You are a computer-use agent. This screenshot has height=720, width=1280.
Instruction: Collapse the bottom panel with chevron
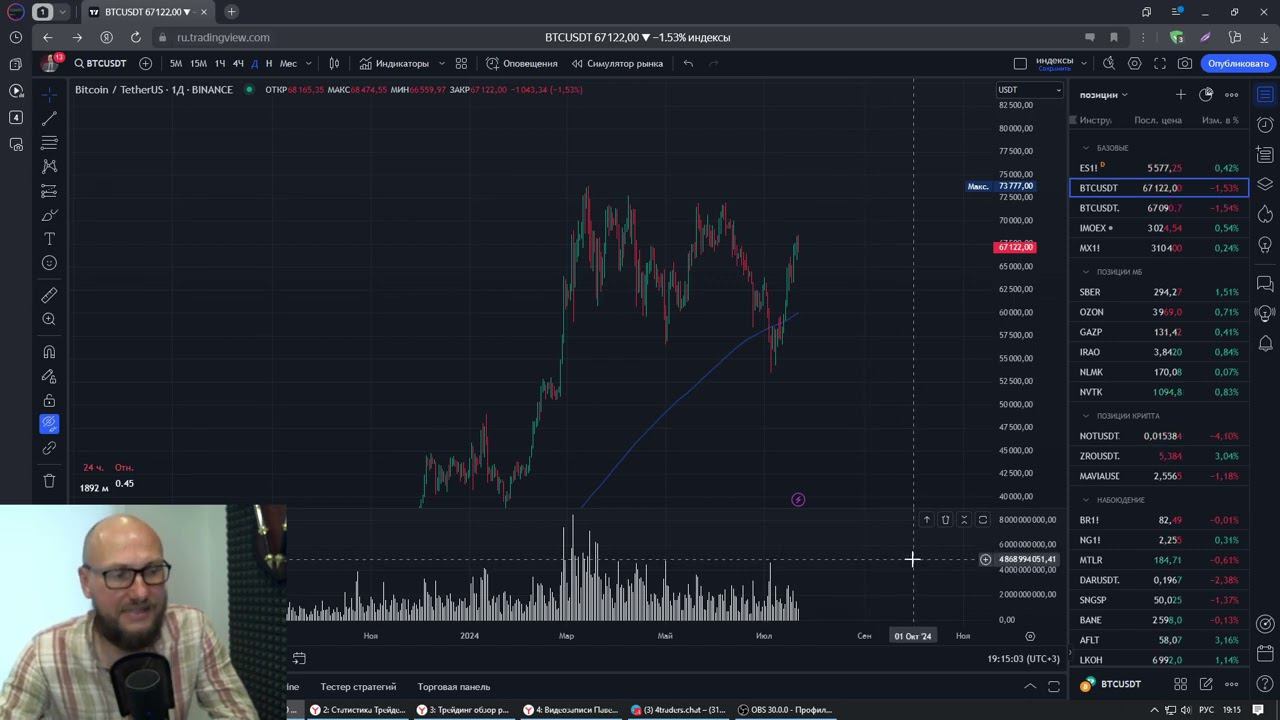[x=1029, y=687]
